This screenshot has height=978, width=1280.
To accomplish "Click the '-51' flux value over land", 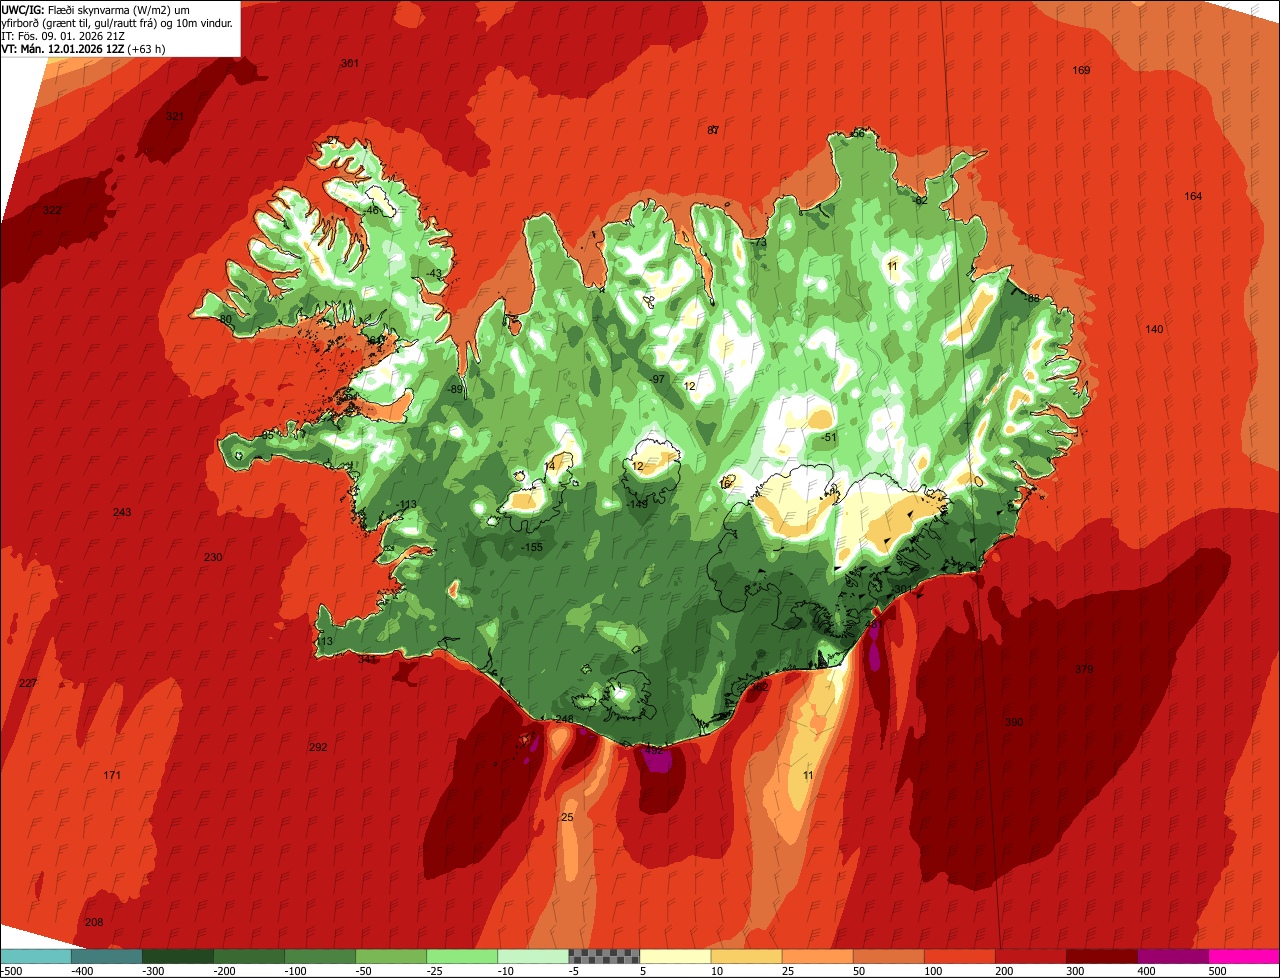I will point(828,437).
